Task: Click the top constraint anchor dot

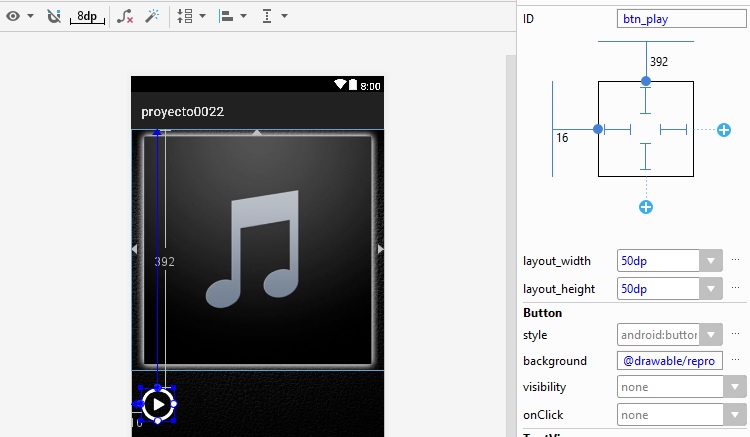Action: click(646, 80)
